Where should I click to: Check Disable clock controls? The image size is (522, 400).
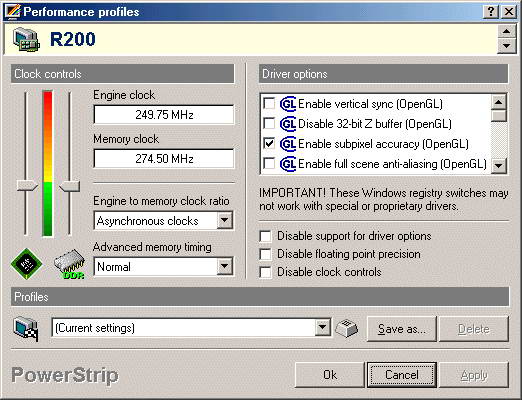pyautogui.click(x=265, y=272)
